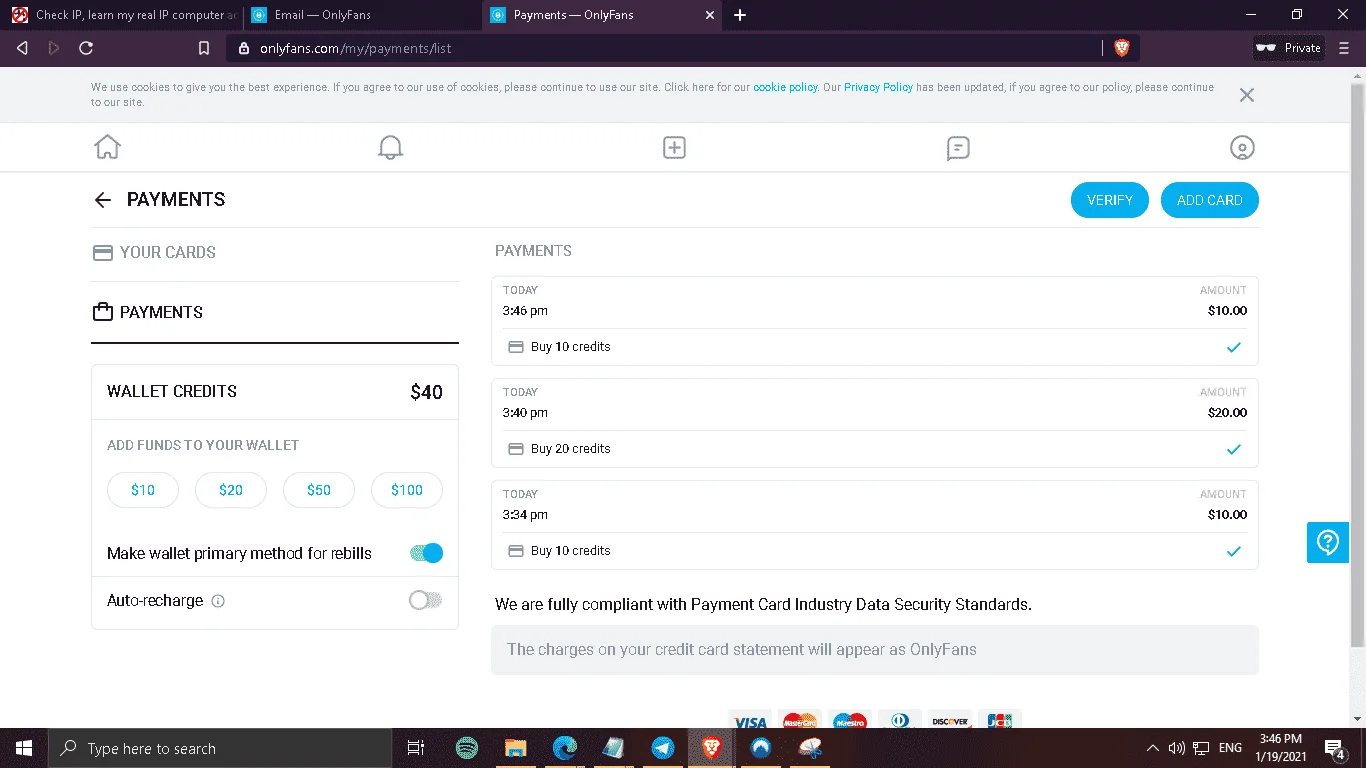Open the Privacy Policy link
Viewport: 1366px width, 768px height.
tap(878, 88)
